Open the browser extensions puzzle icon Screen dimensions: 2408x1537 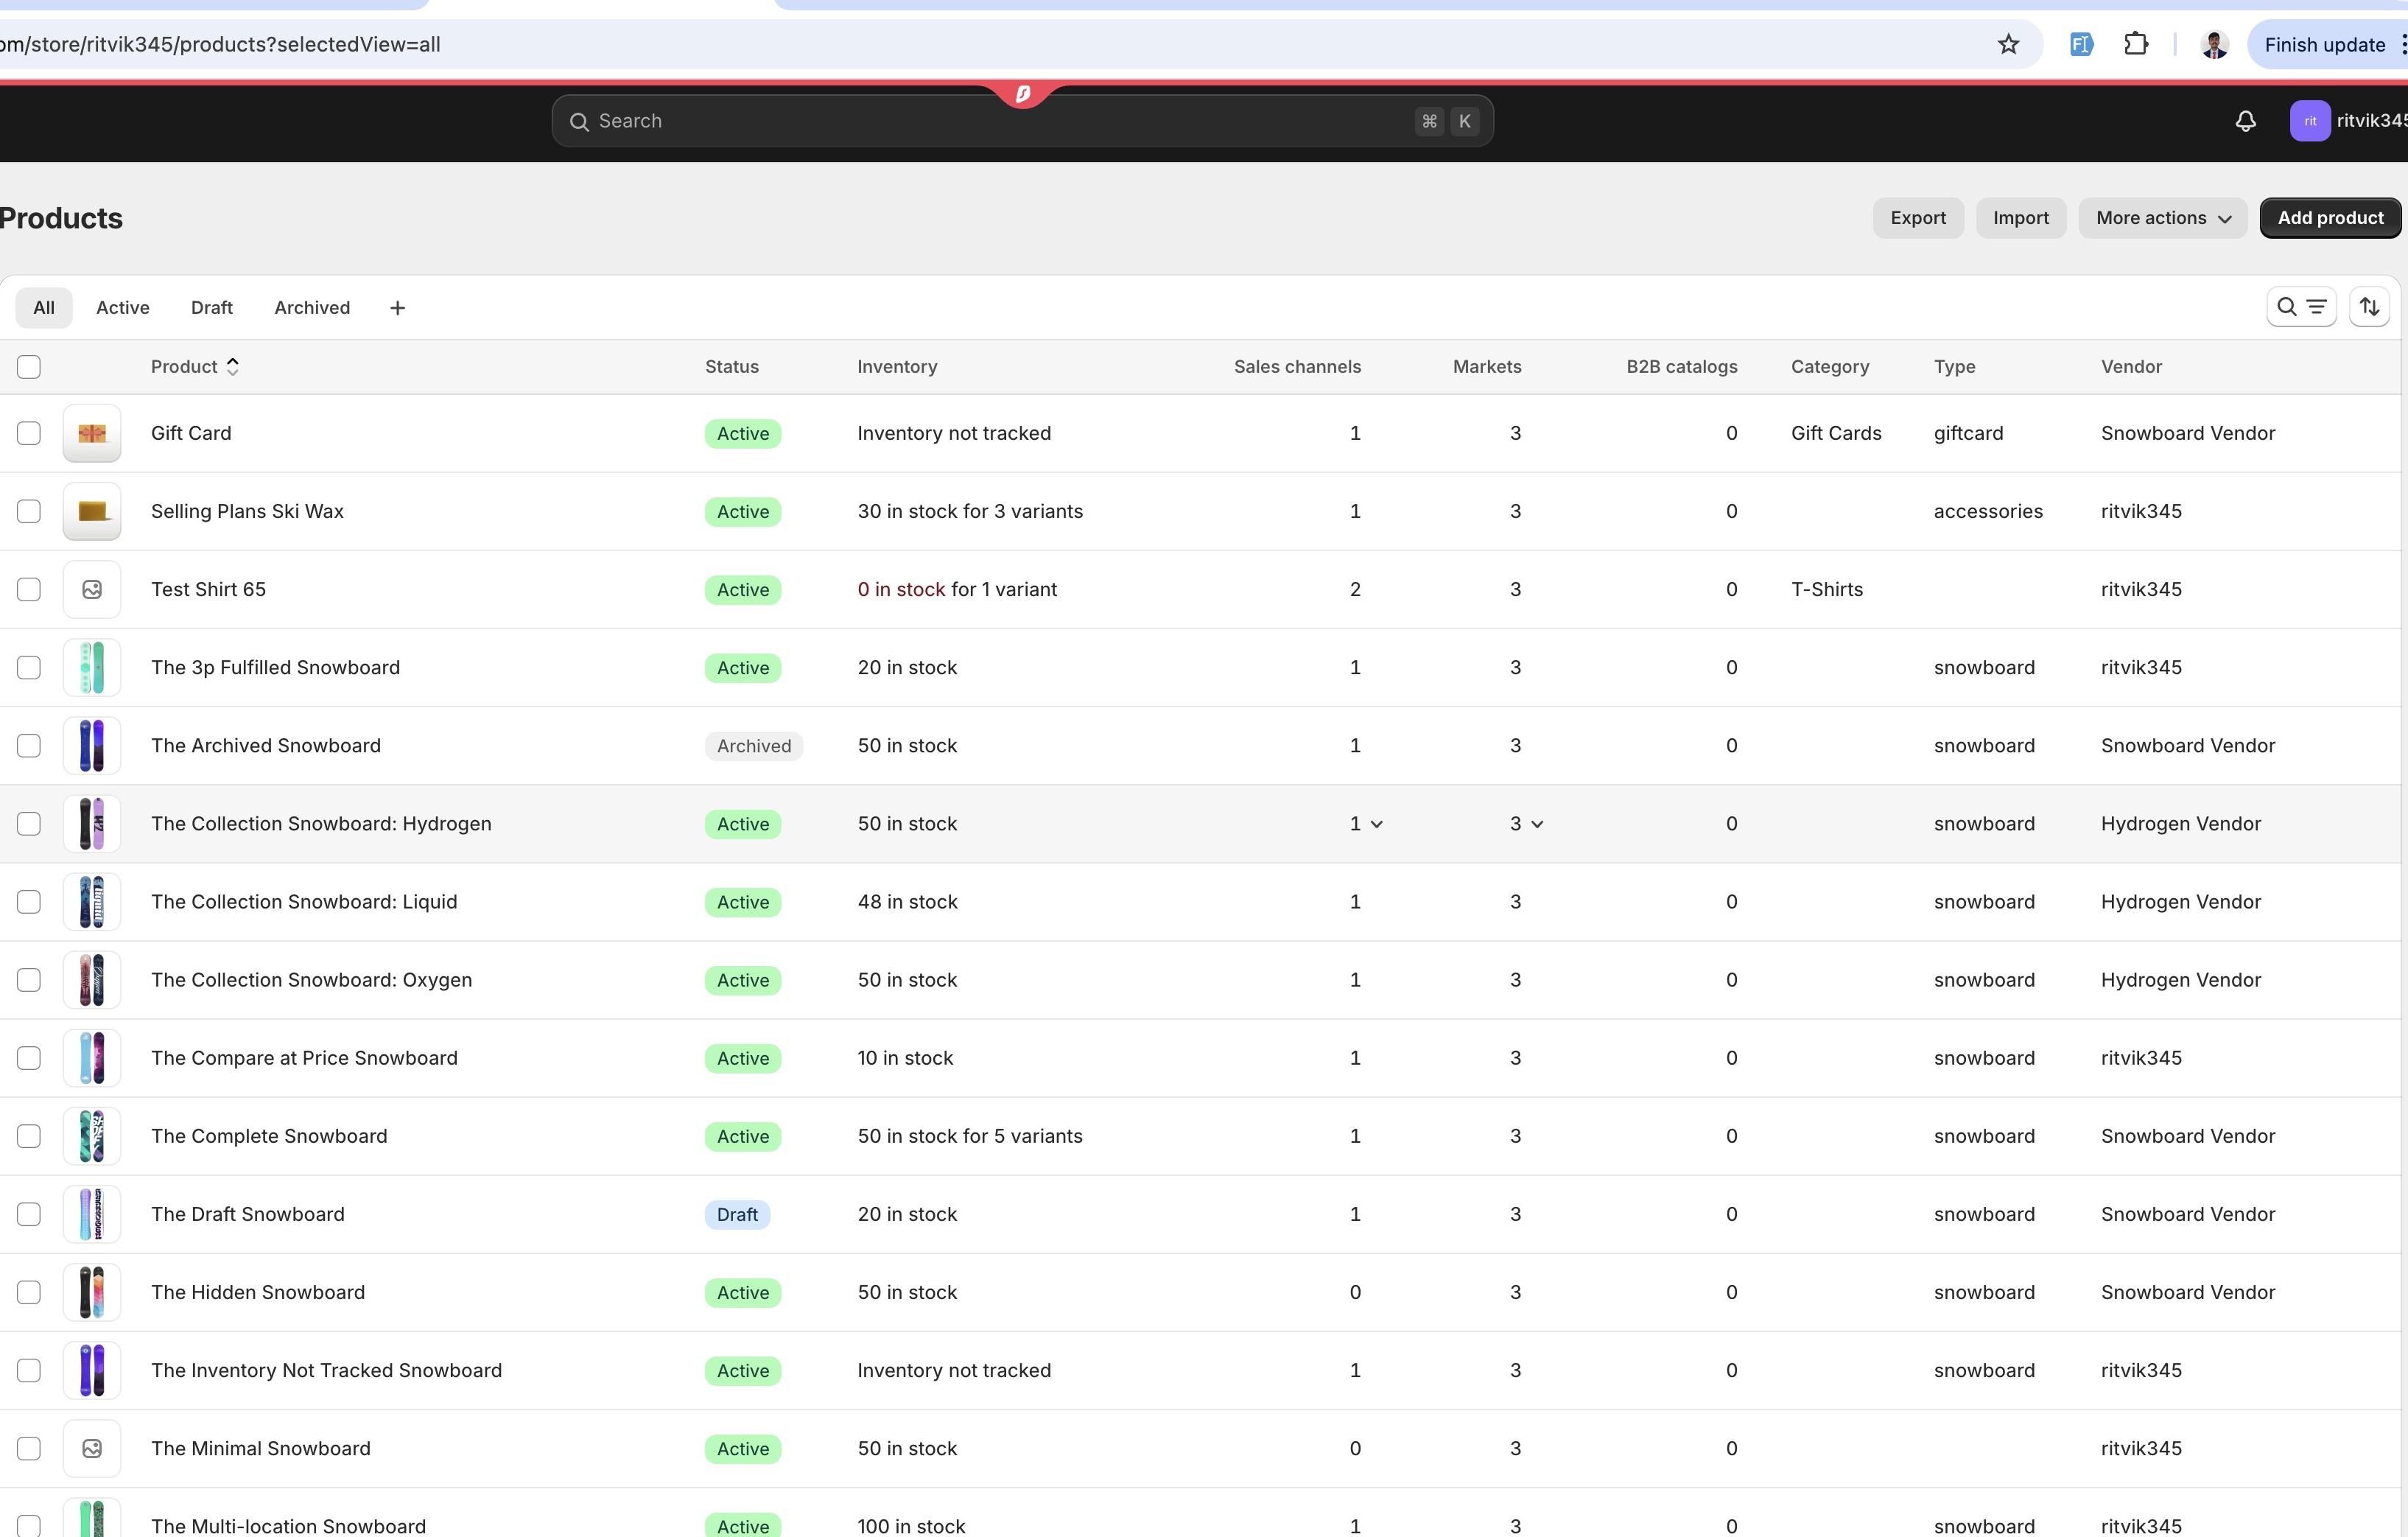(x=2136, y=44)
